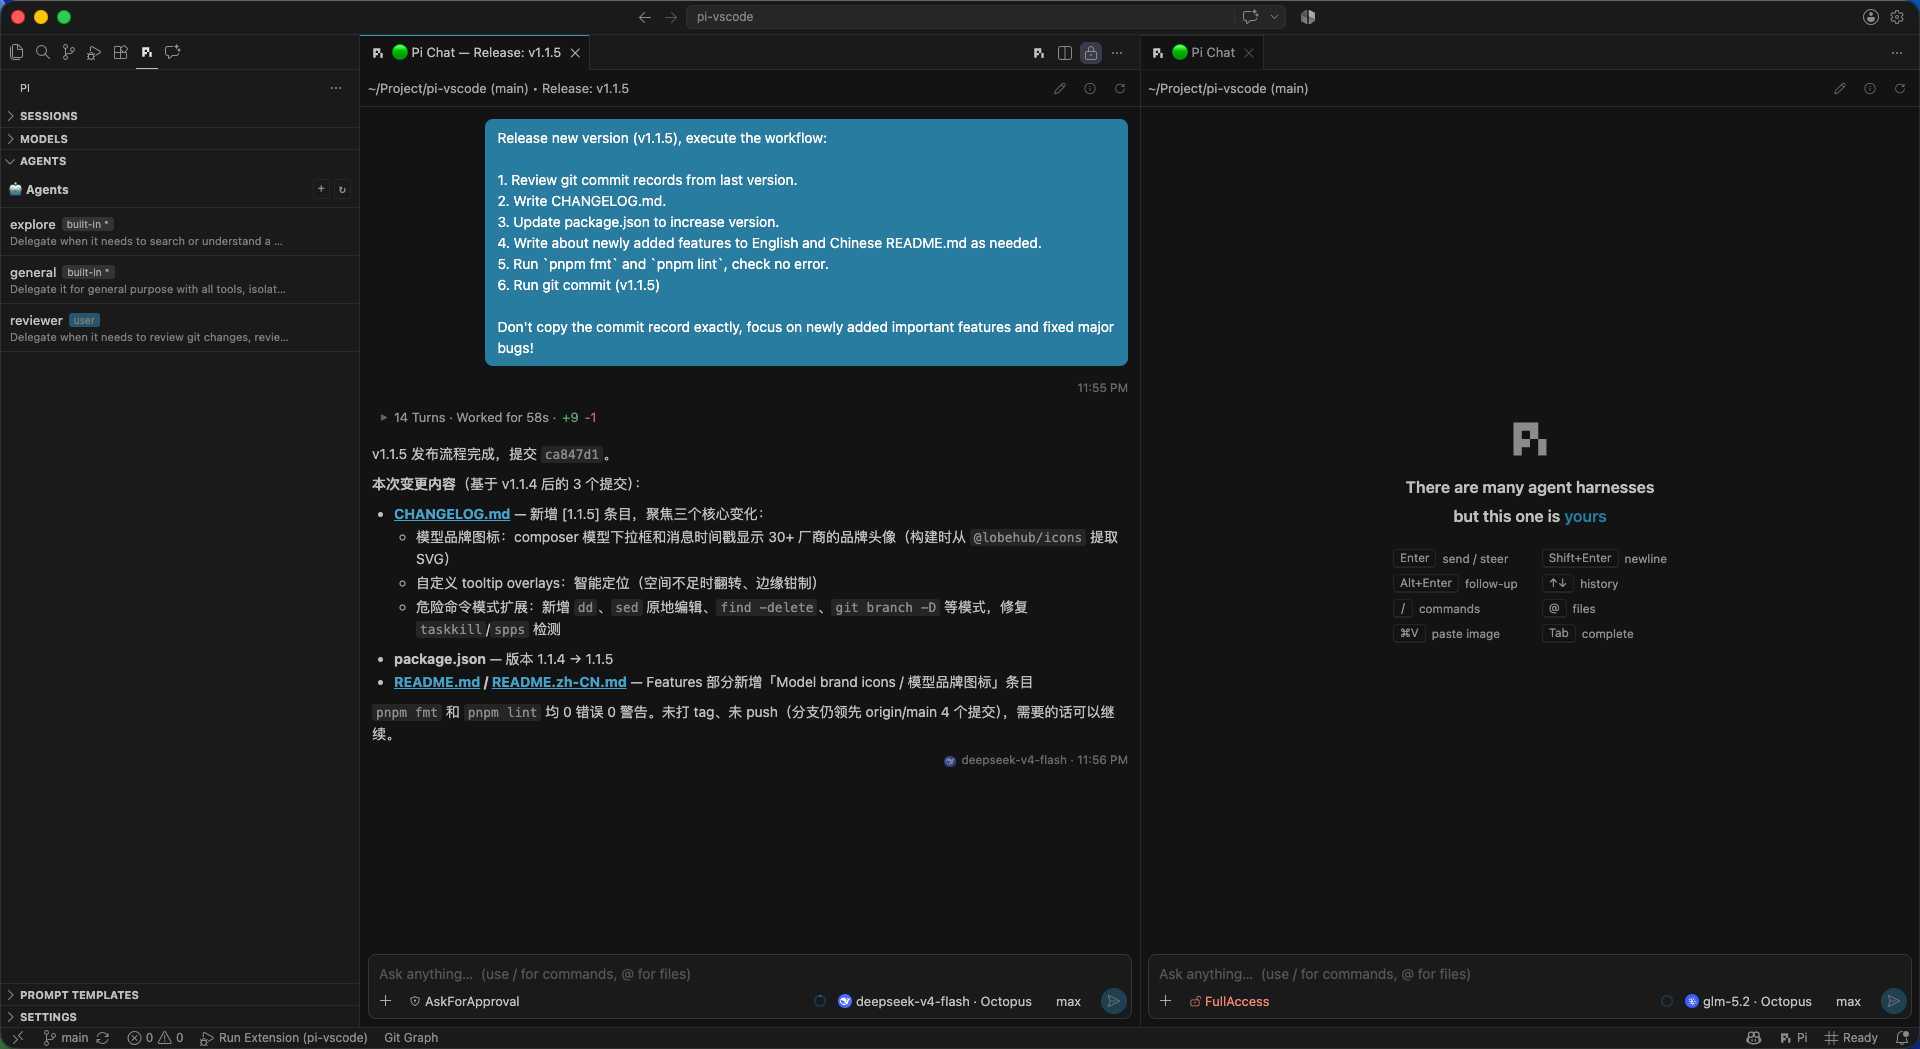This screenshot has width=1920, height=1049.
Task: Open the Source Control view icon
Action: point(68,52)
